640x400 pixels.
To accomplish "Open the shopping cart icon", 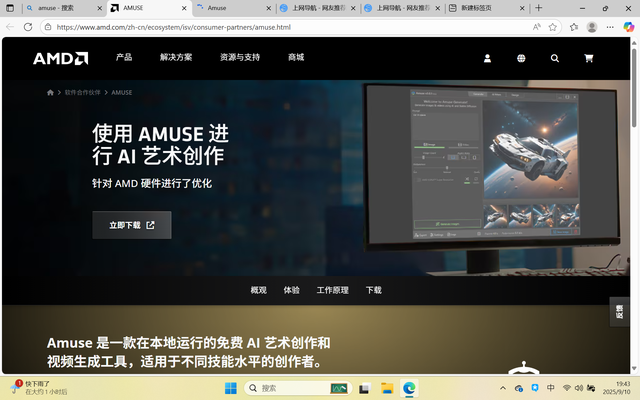I will [x=589, y=58].
